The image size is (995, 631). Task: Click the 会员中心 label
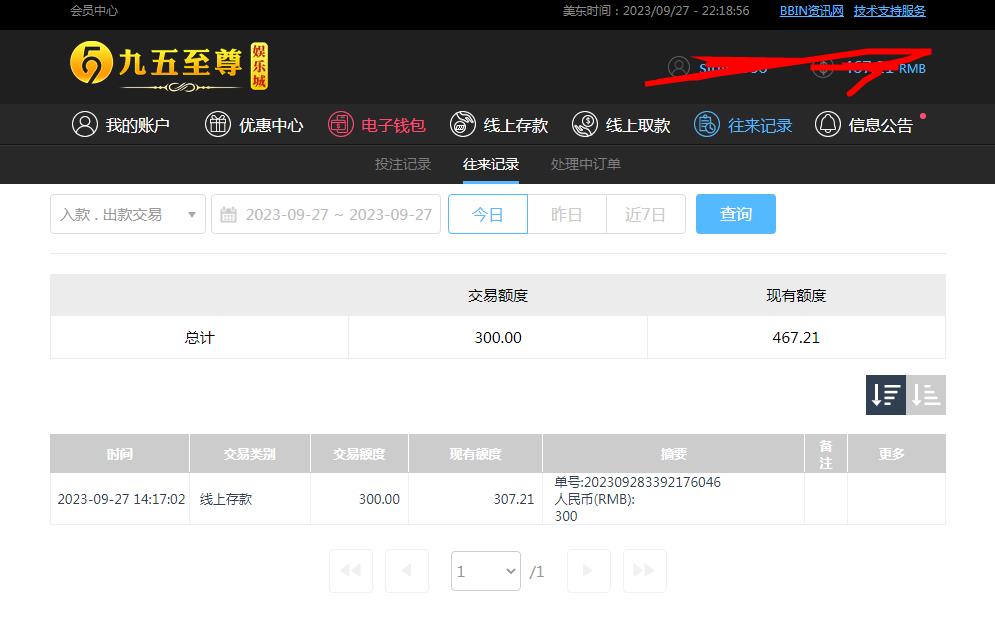(x=94, y=11)
